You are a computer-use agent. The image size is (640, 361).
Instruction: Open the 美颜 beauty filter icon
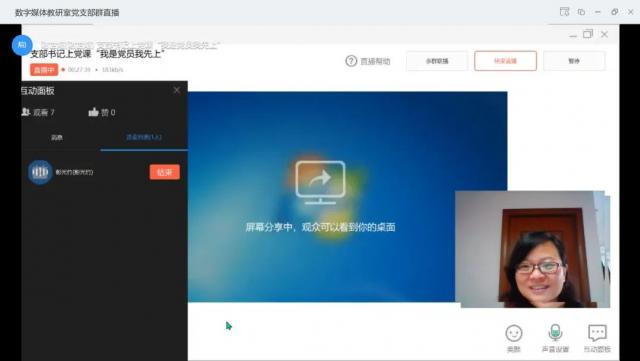pos(513,334)
